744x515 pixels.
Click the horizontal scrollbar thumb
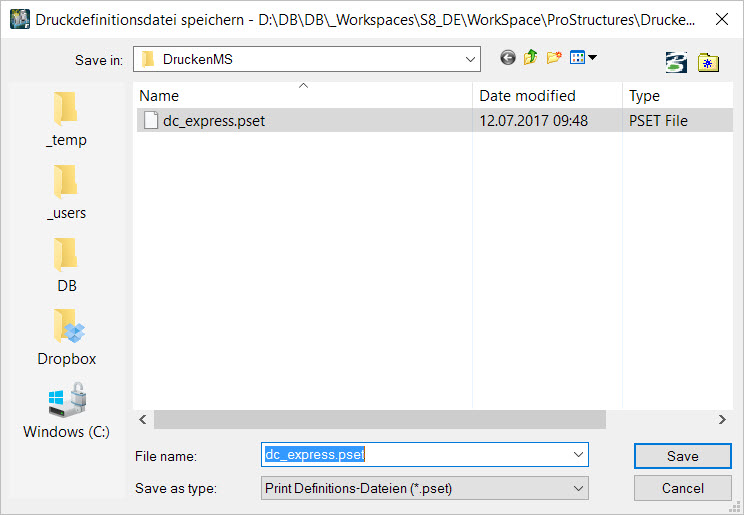(x=380, y=420)
